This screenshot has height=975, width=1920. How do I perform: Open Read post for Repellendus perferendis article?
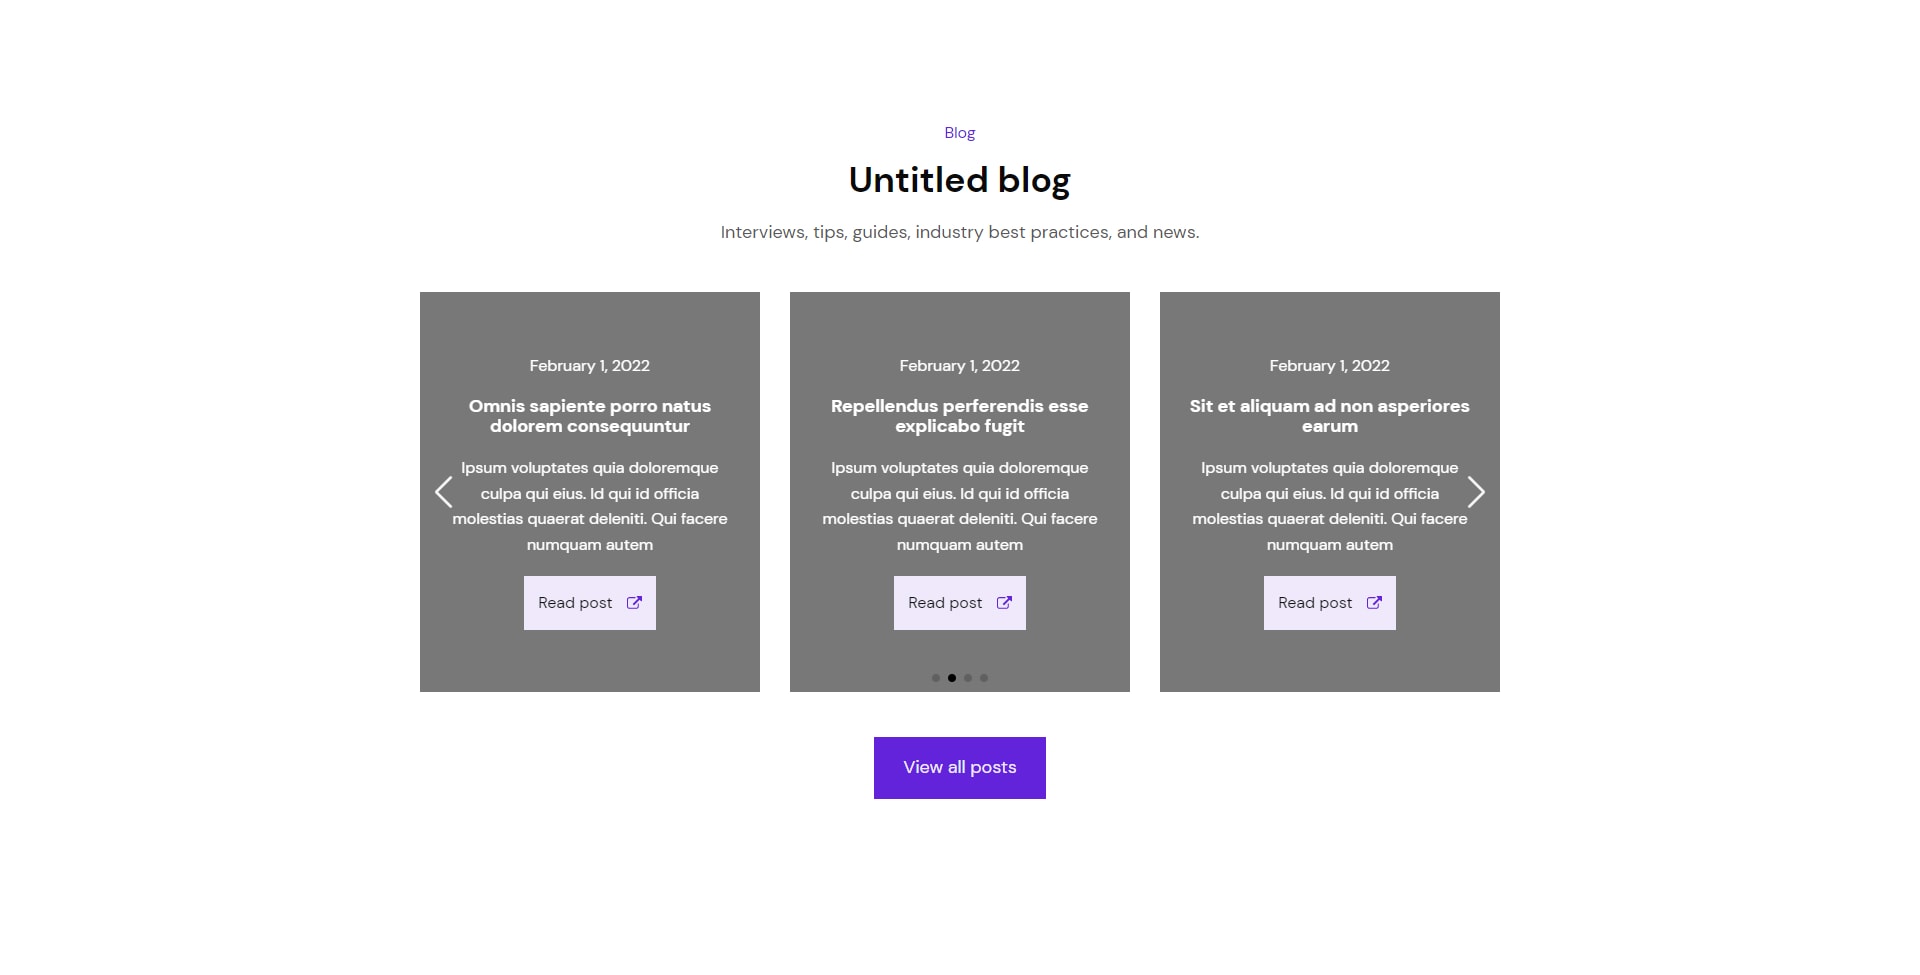pos(960,603)
